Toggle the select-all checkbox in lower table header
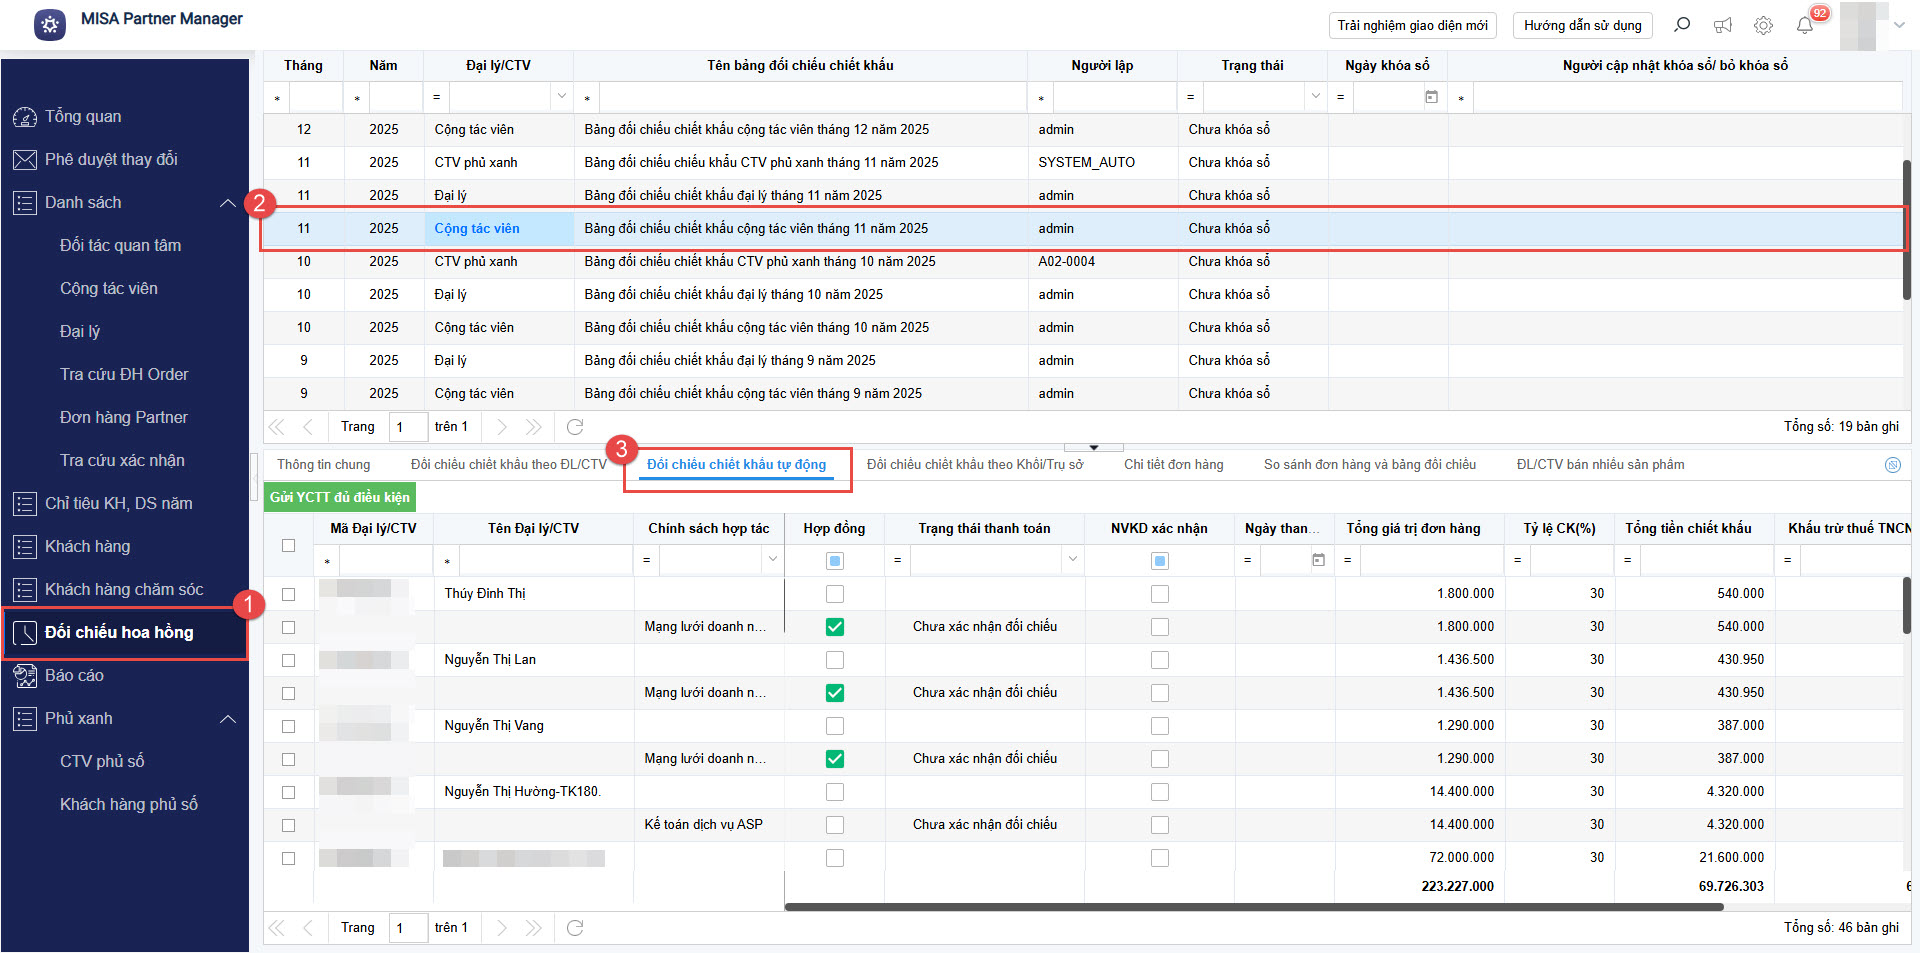The image size is (1920, 953). 289,545
